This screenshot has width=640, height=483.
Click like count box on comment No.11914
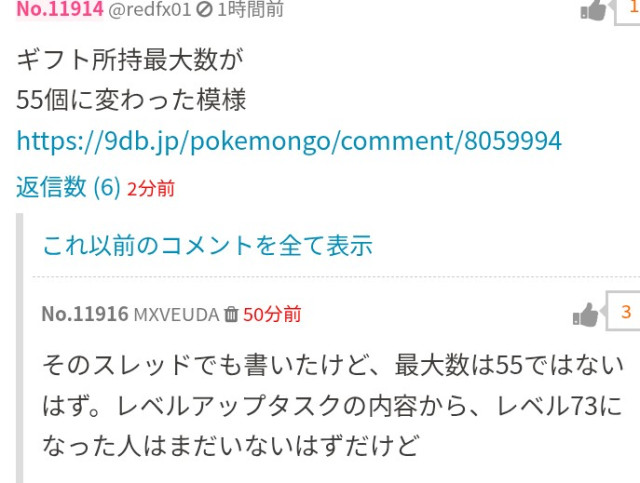click(629, 10)
